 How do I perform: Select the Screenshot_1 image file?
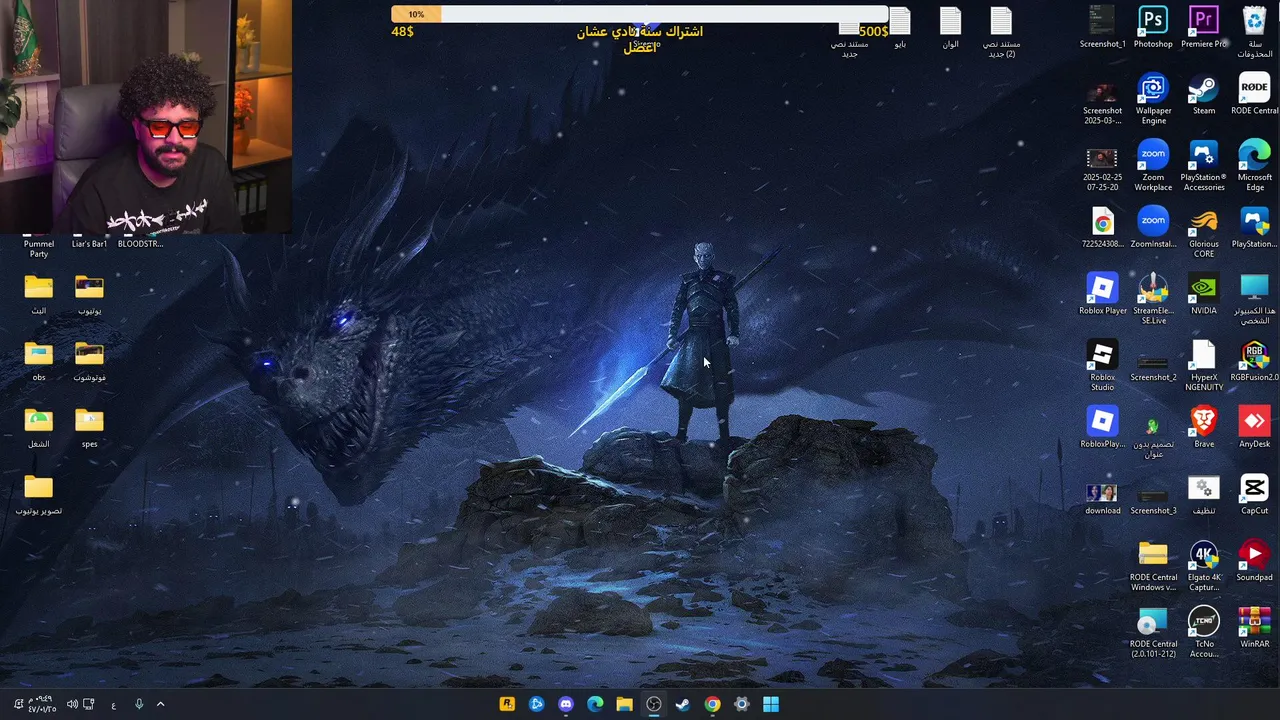tap(1102, 27)
